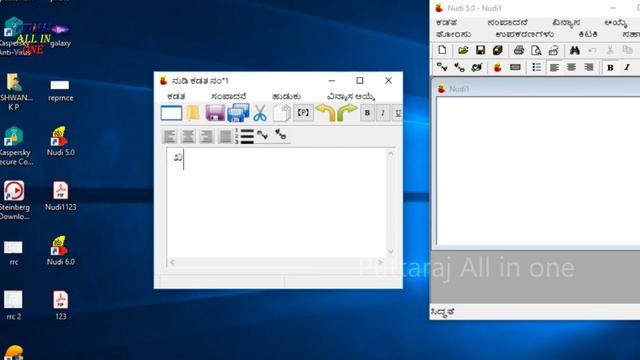The width and height of the screenshot is (640, 360).
Task: Click the binoculars find icon in Nudi 5.0
Action: tap(575, 50)
